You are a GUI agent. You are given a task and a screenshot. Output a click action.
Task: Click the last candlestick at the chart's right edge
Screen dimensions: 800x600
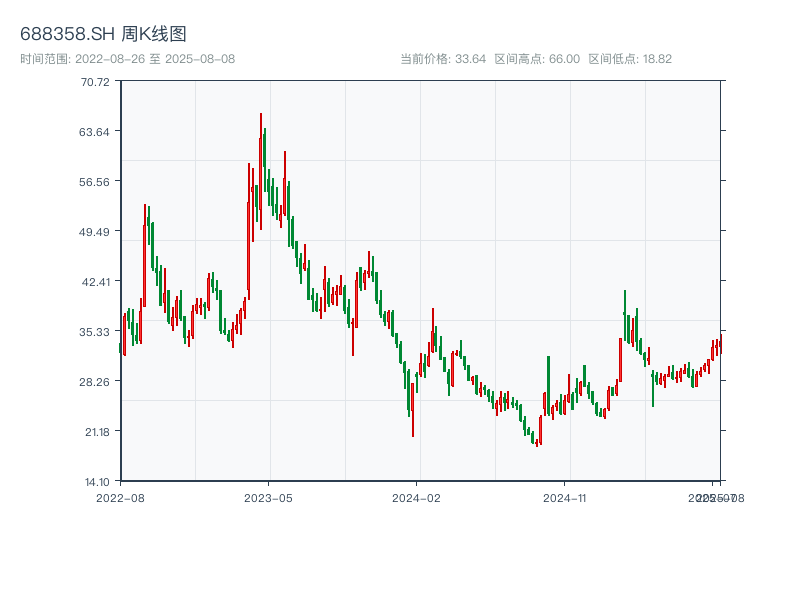(720, 344)
